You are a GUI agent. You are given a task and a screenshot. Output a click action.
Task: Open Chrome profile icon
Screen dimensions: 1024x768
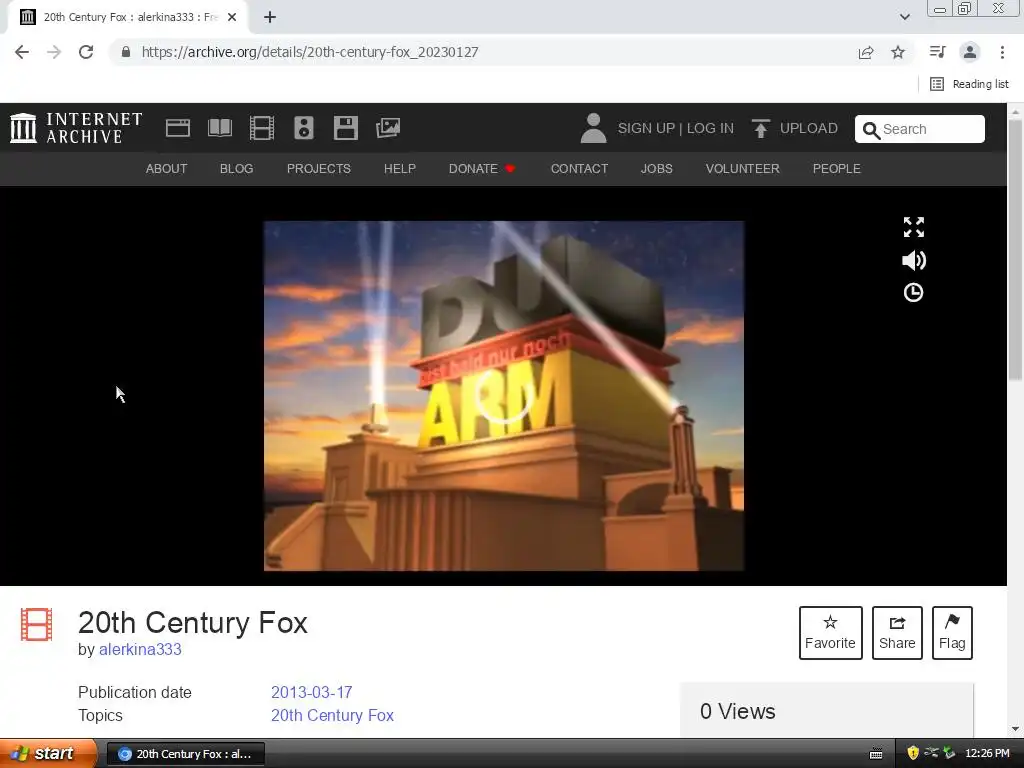coord(970,52)
